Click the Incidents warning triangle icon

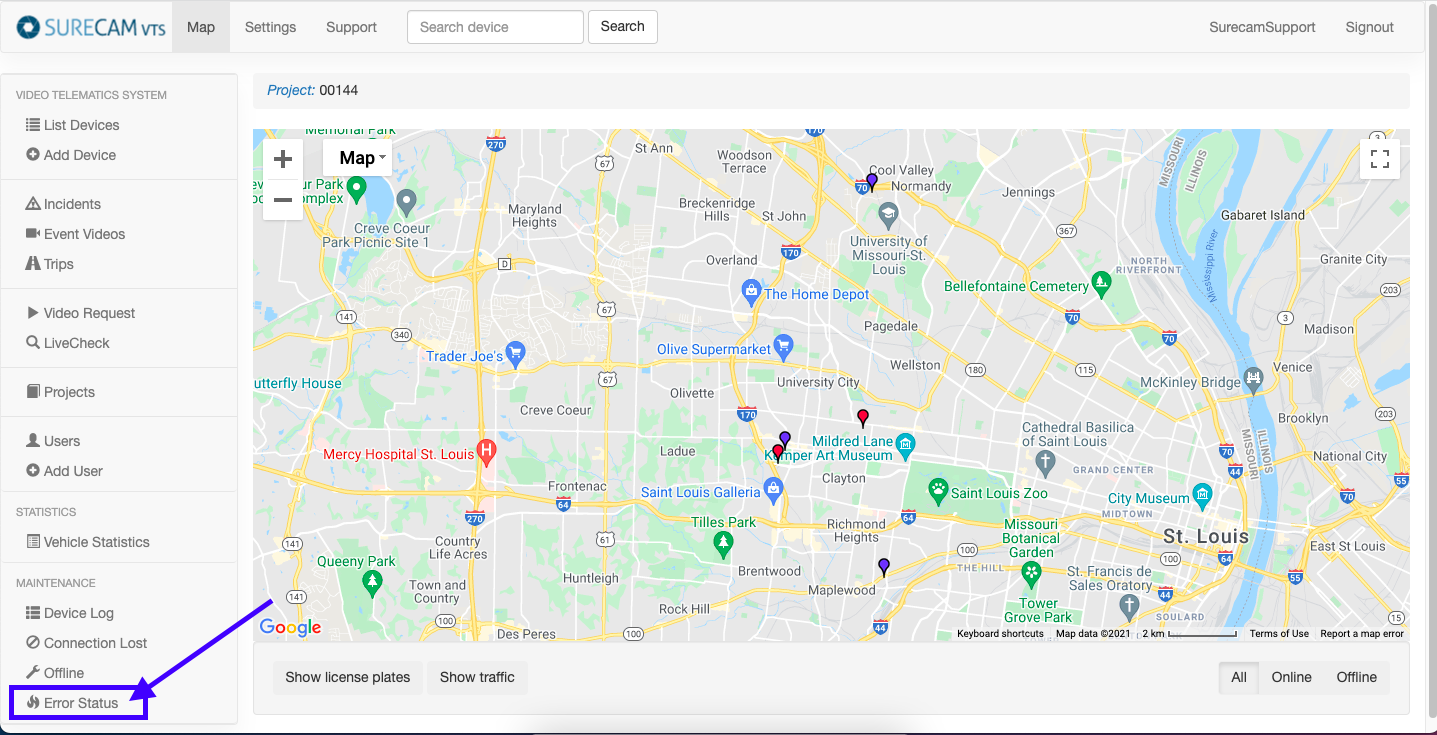[33, 204]
